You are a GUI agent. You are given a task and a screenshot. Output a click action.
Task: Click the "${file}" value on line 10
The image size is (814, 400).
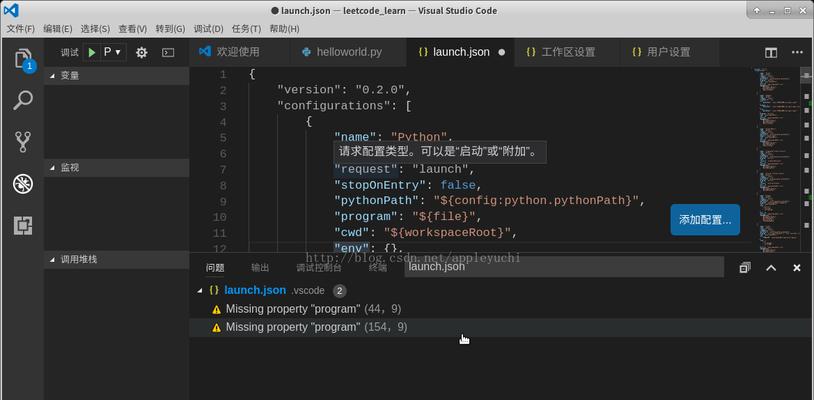coord(443,217)
